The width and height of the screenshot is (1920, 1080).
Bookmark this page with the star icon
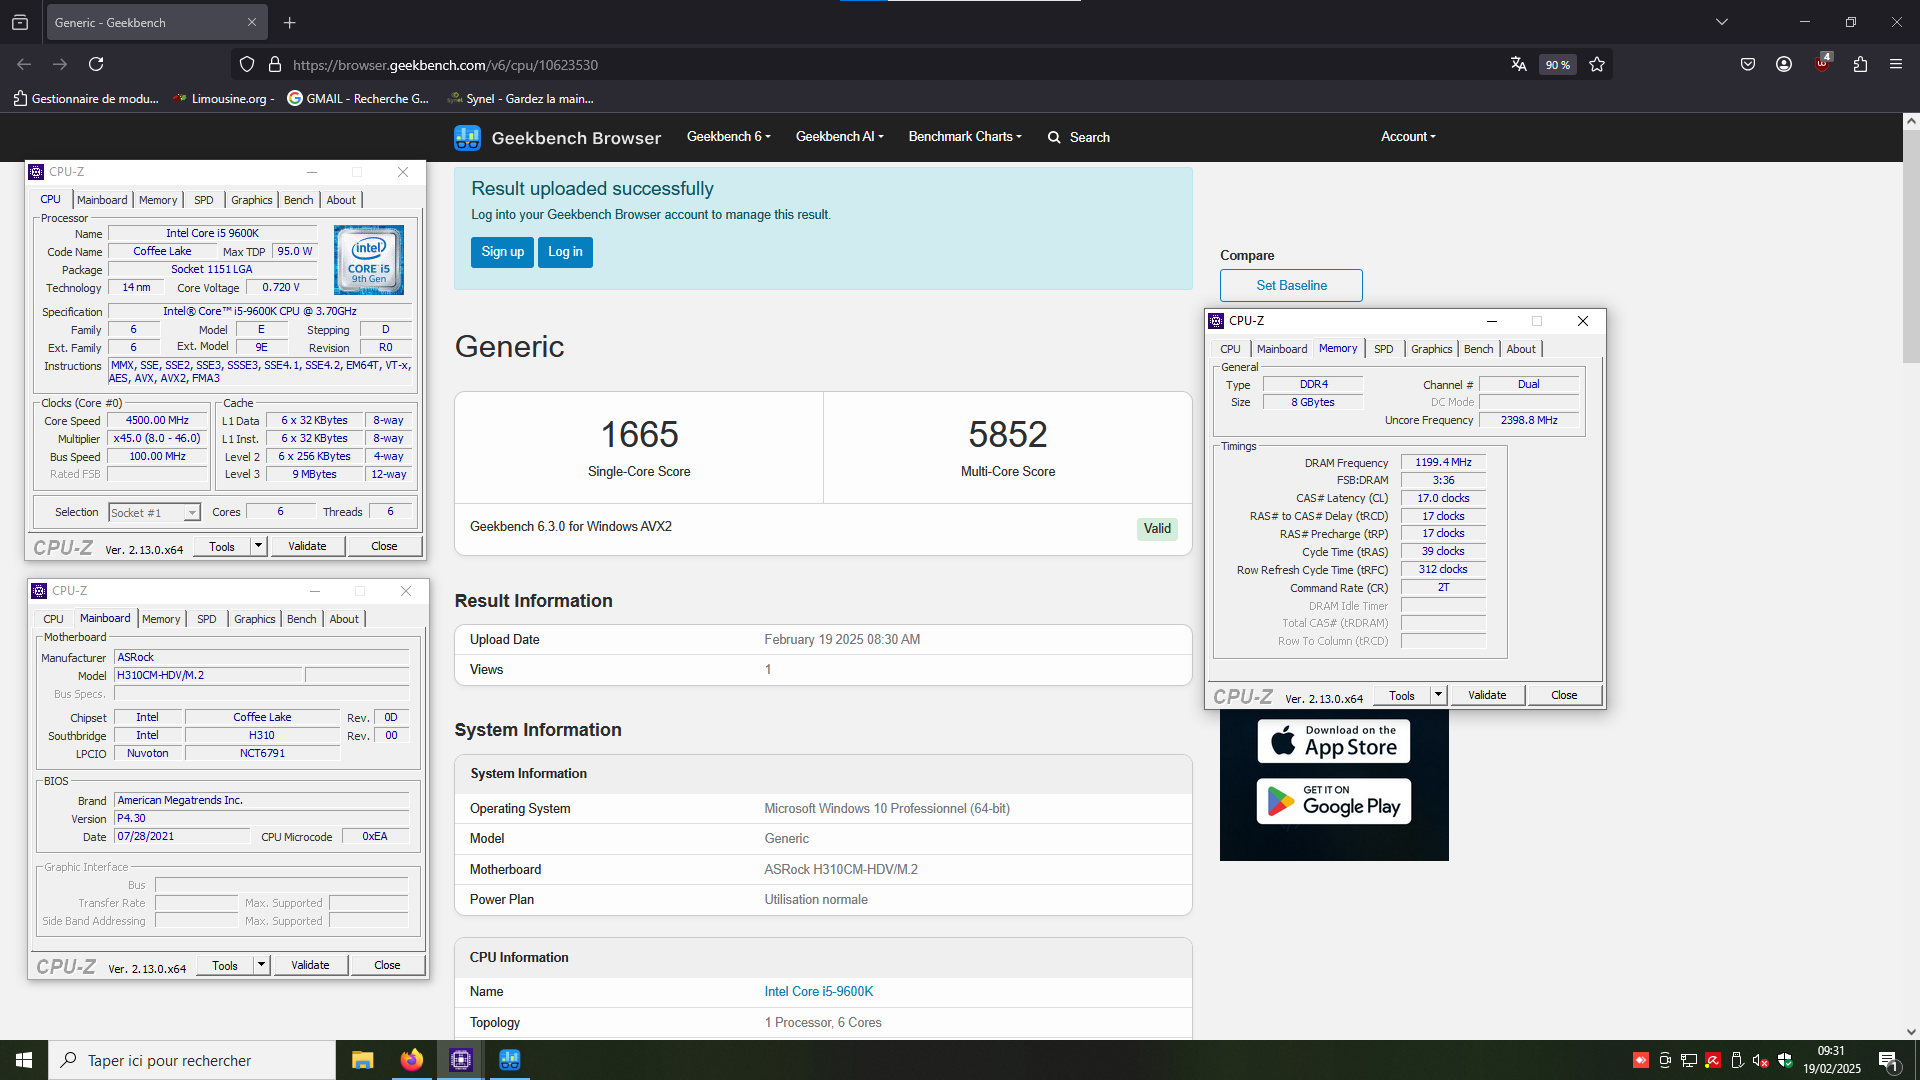click(1597, 64)
